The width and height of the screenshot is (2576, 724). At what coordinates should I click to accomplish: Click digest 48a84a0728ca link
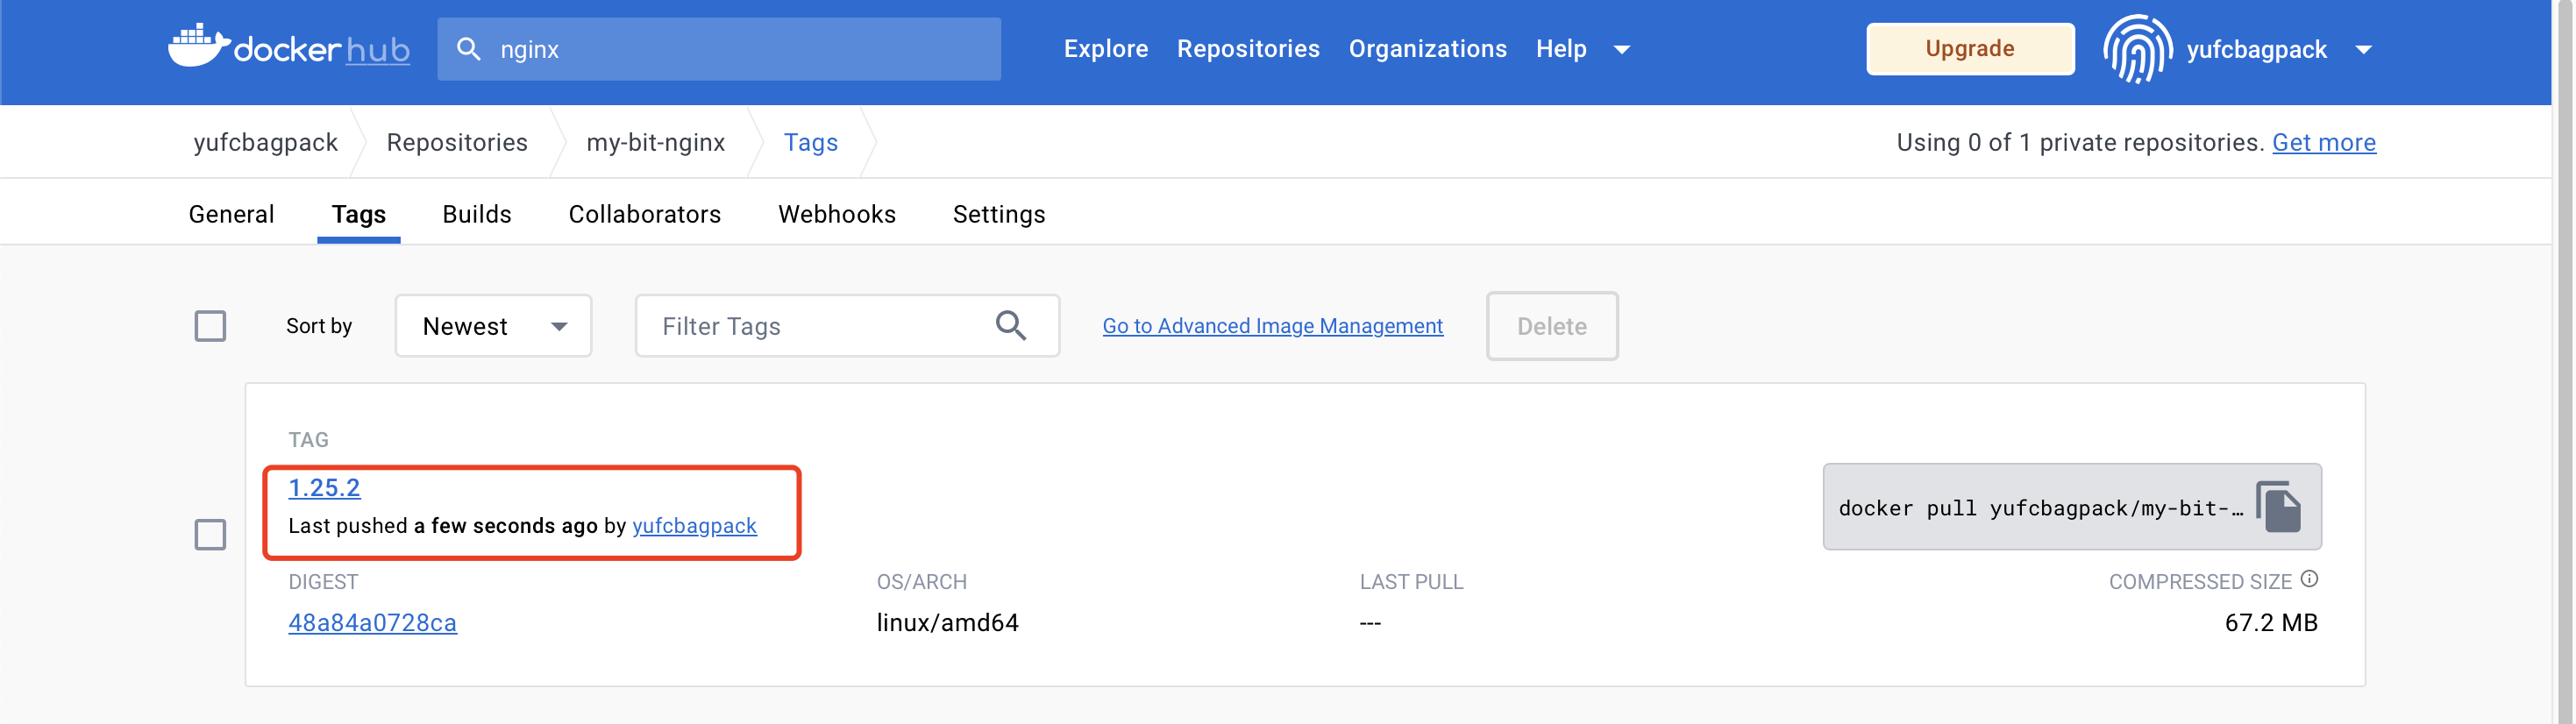[372, 622]
